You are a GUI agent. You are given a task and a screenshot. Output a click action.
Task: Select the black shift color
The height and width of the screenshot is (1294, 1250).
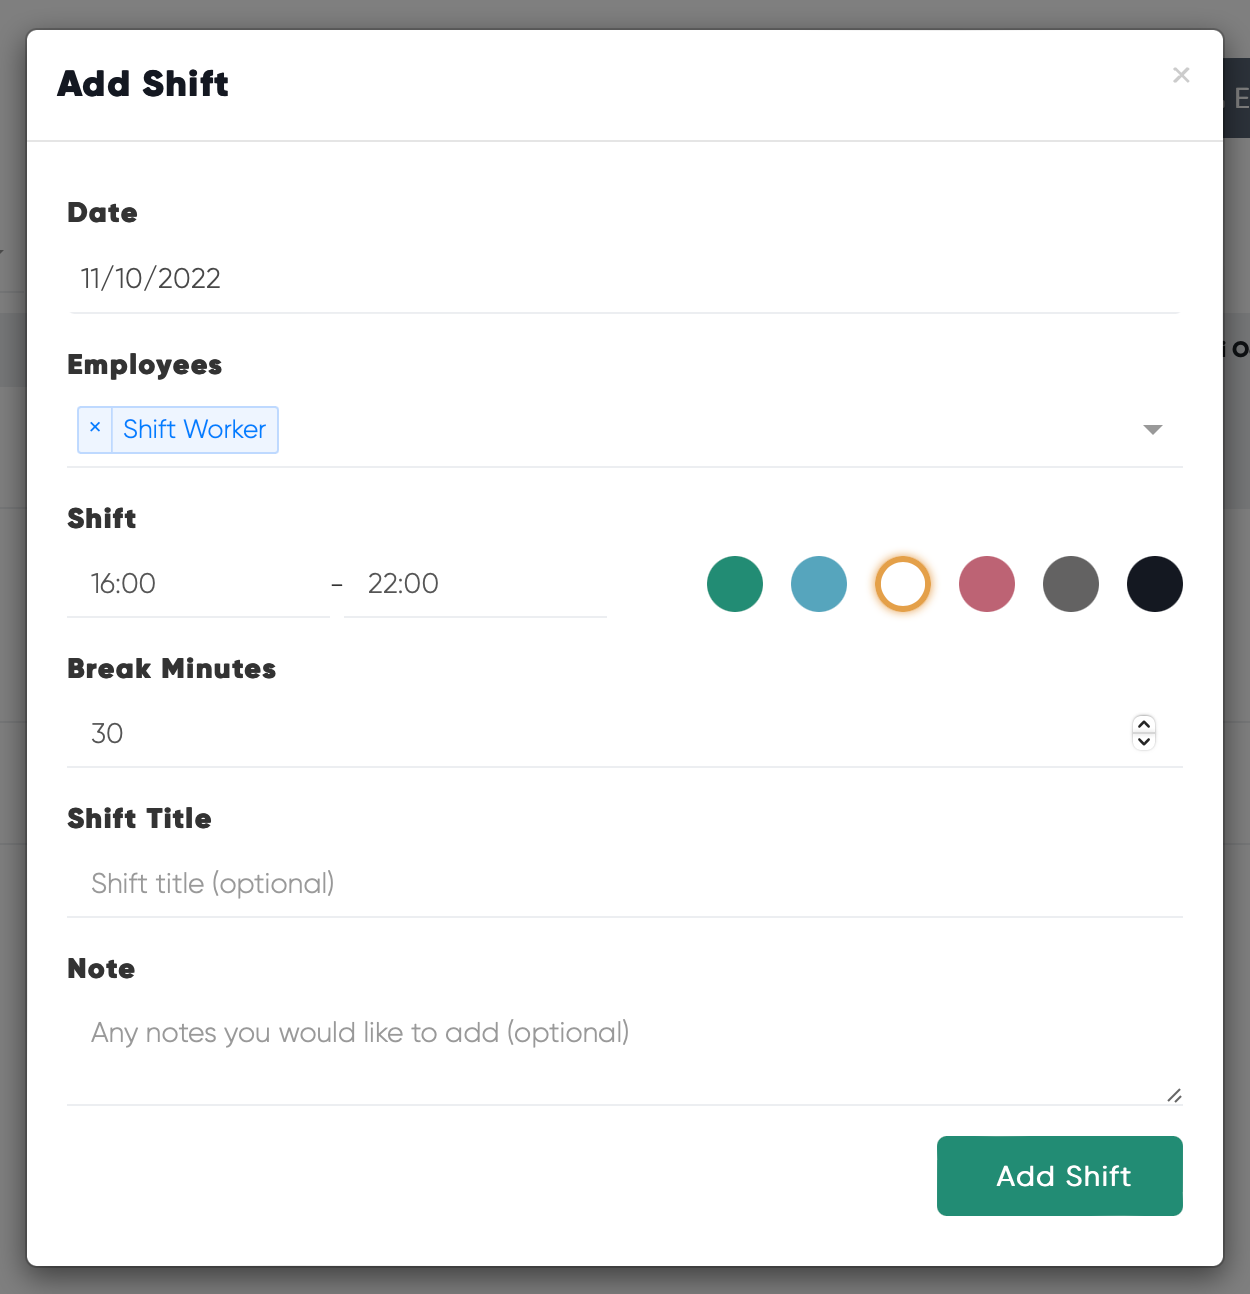pos(1155,584)
